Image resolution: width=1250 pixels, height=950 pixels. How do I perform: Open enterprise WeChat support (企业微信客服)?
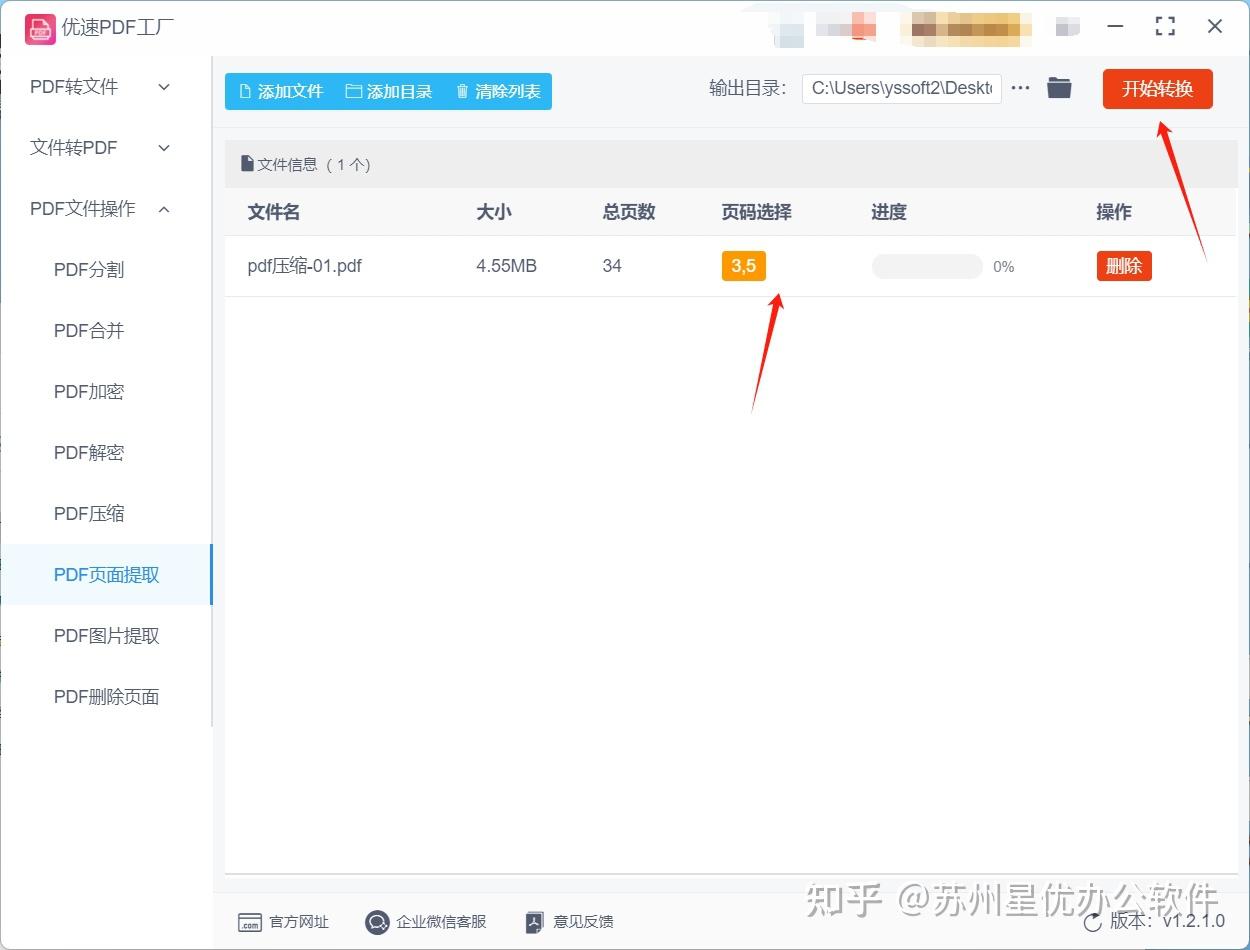377,922
